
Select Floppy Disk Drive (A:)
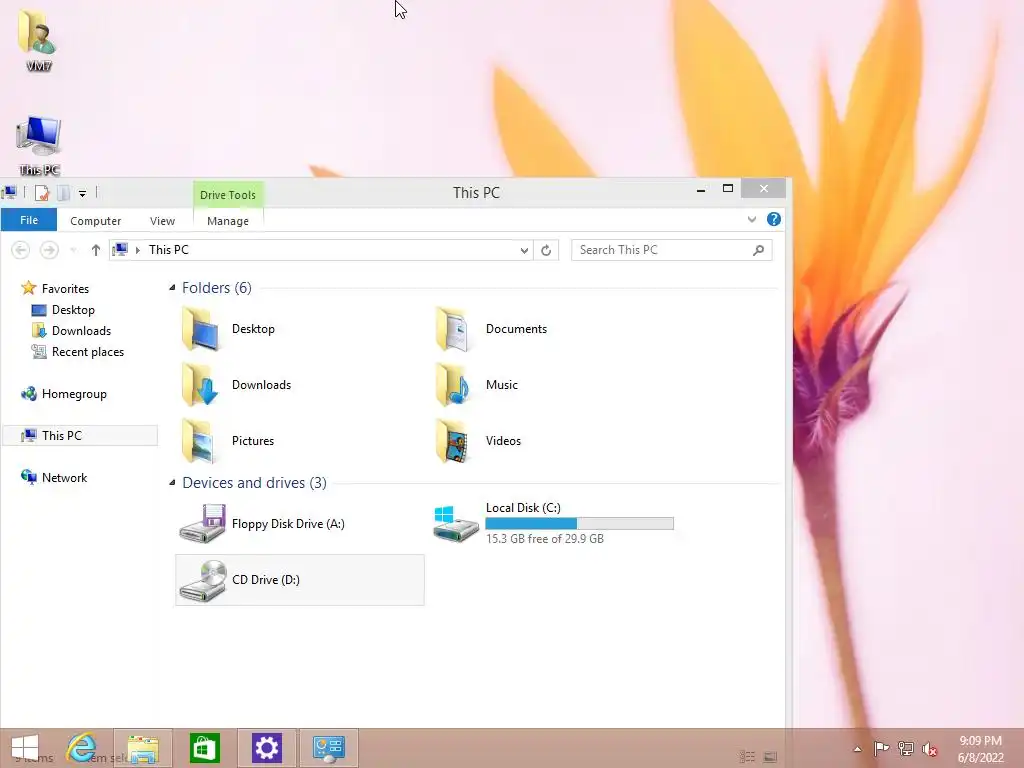coord(263,524)
